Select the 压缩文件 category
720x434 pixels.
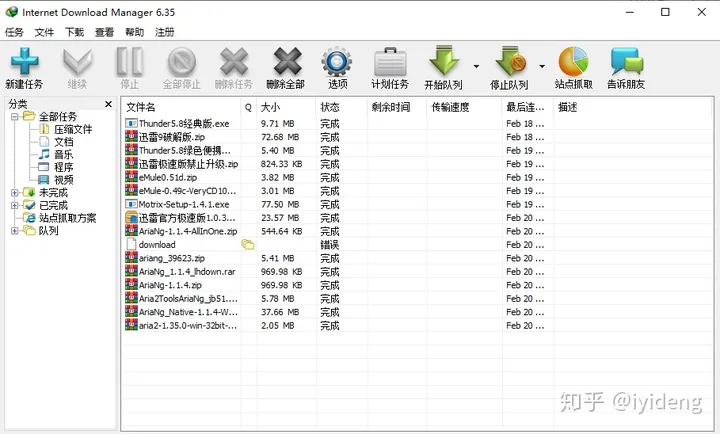tap(73, 130)
